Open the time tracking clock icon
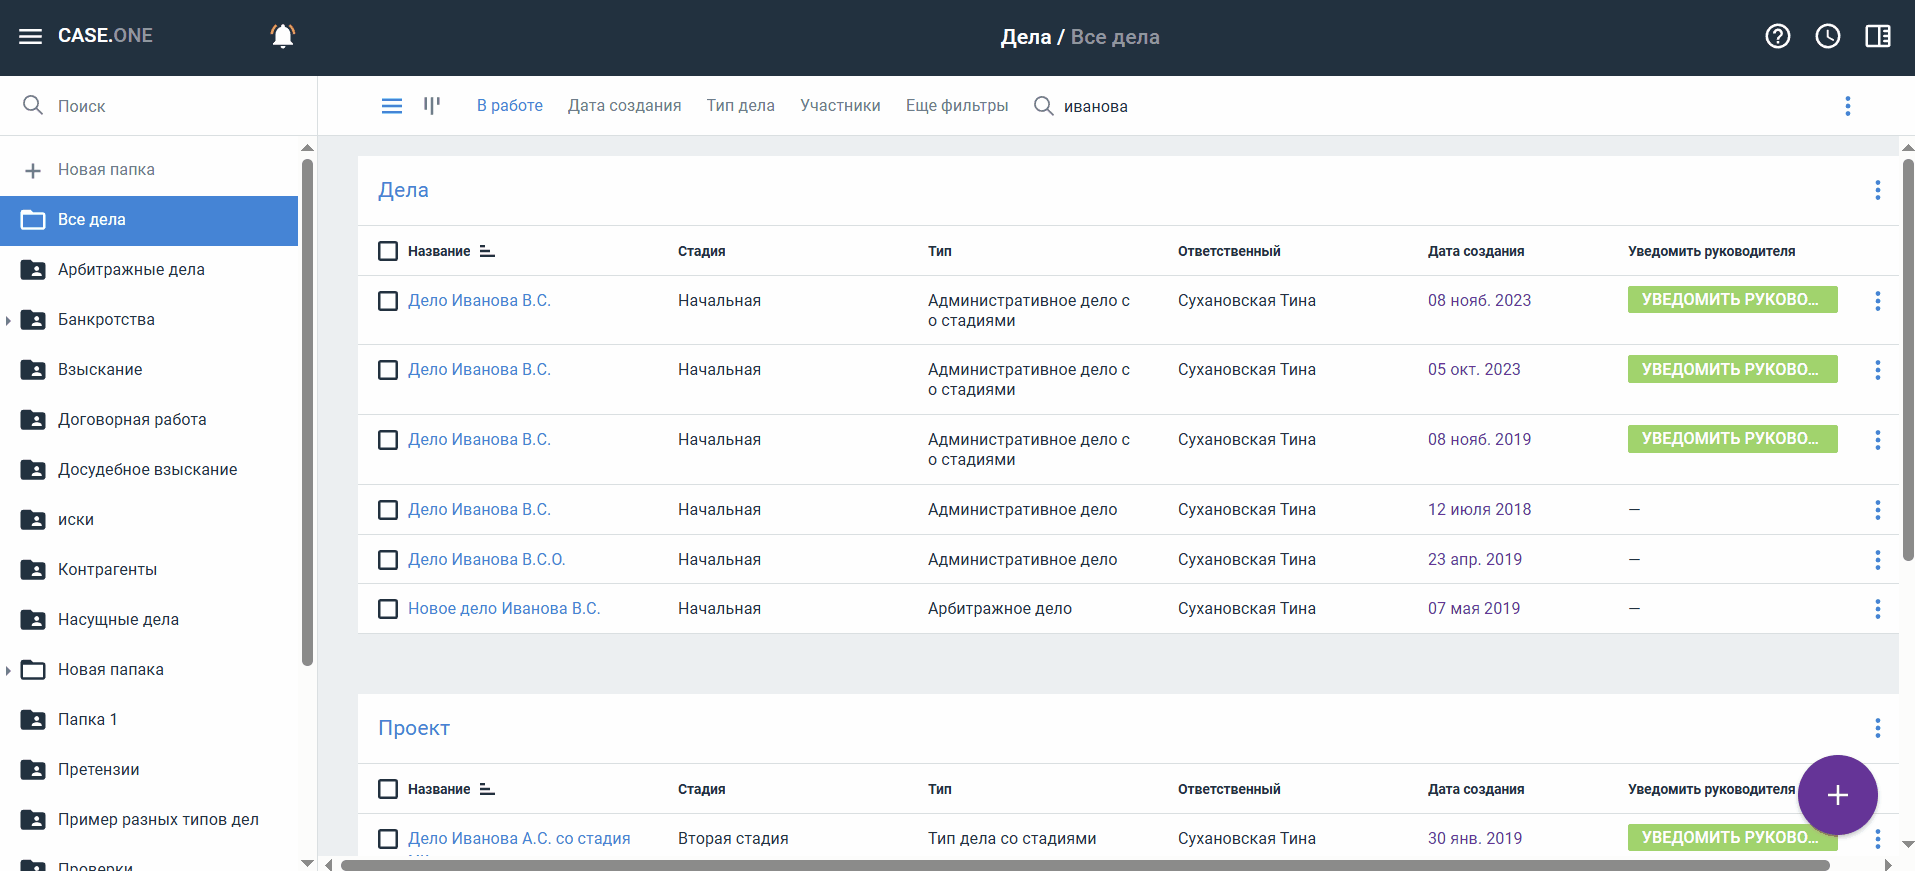 tap(1828, 36)
